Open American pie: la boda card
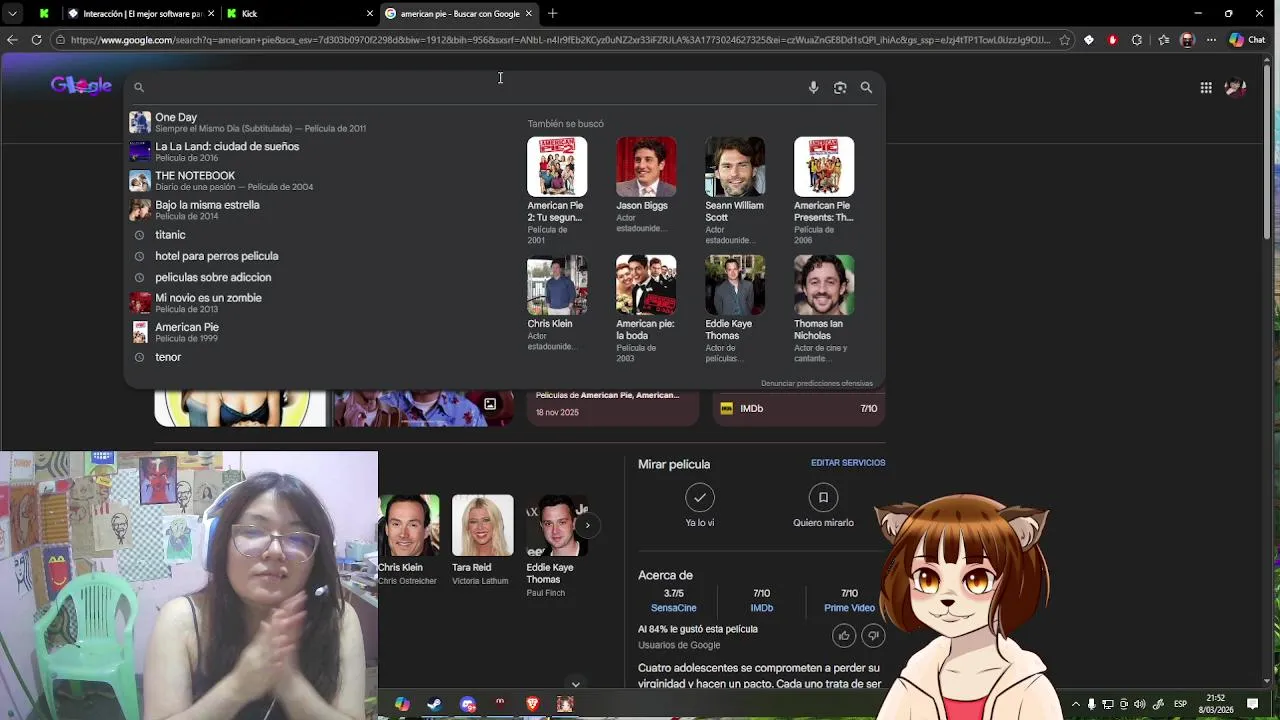 coord(645,309)
